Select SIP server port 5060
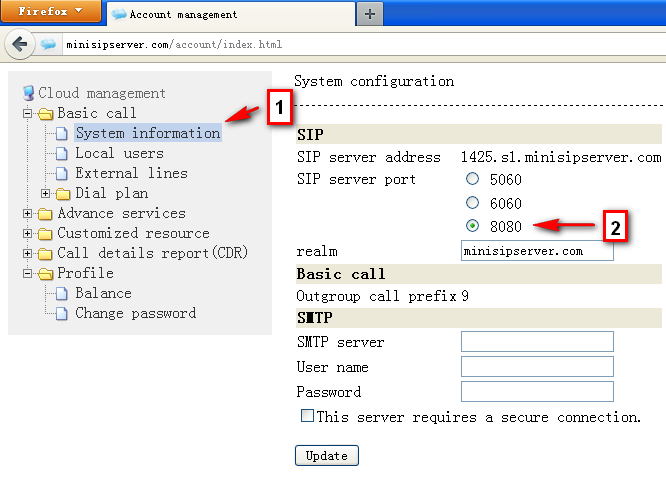The image size is (666, 477). point(472,179)
